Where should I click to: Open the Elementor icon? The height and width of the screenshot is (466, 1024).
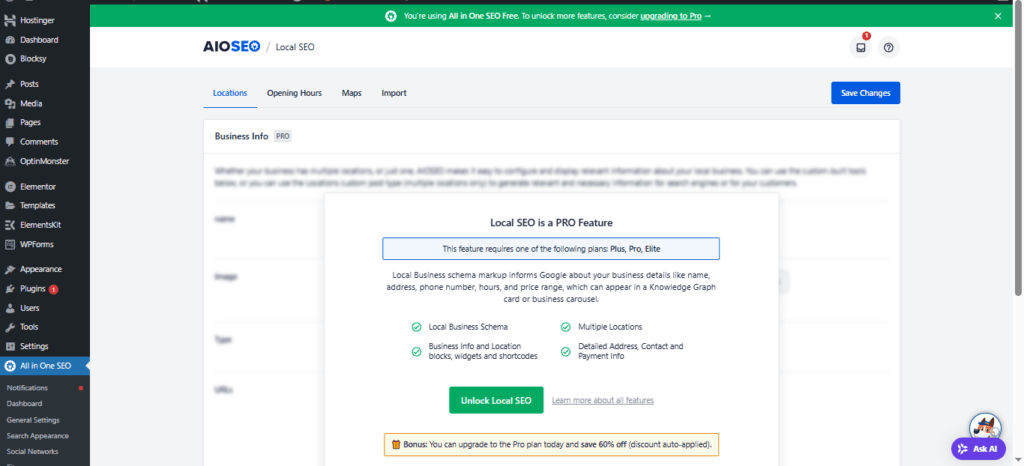click(10, 187)
